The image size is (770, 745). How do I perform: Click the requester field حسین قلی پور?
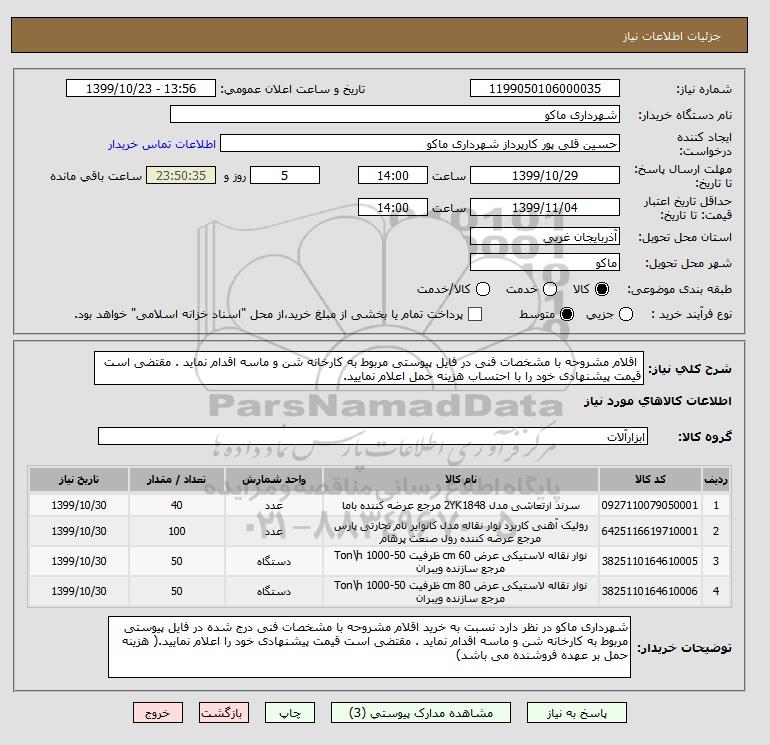(420, 143)
